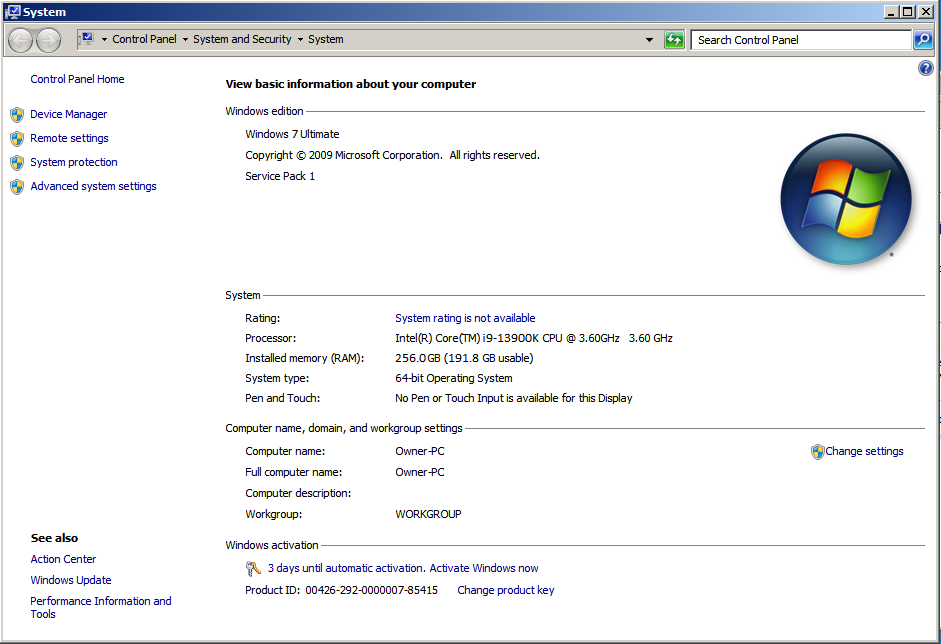
Task: Click processor value 'i9-13900K' text
Action: pos(510,338)
